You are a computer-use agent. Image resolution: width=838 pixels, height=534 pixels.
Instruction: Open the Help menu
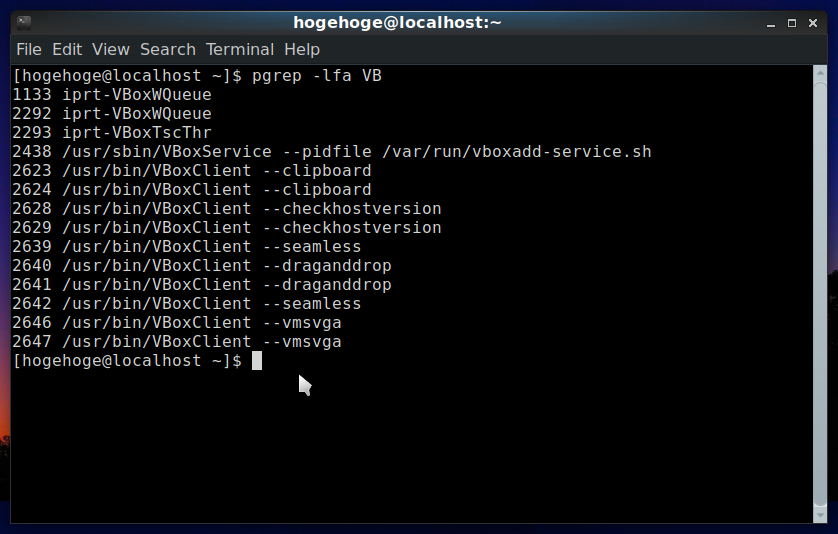point(302,50)
